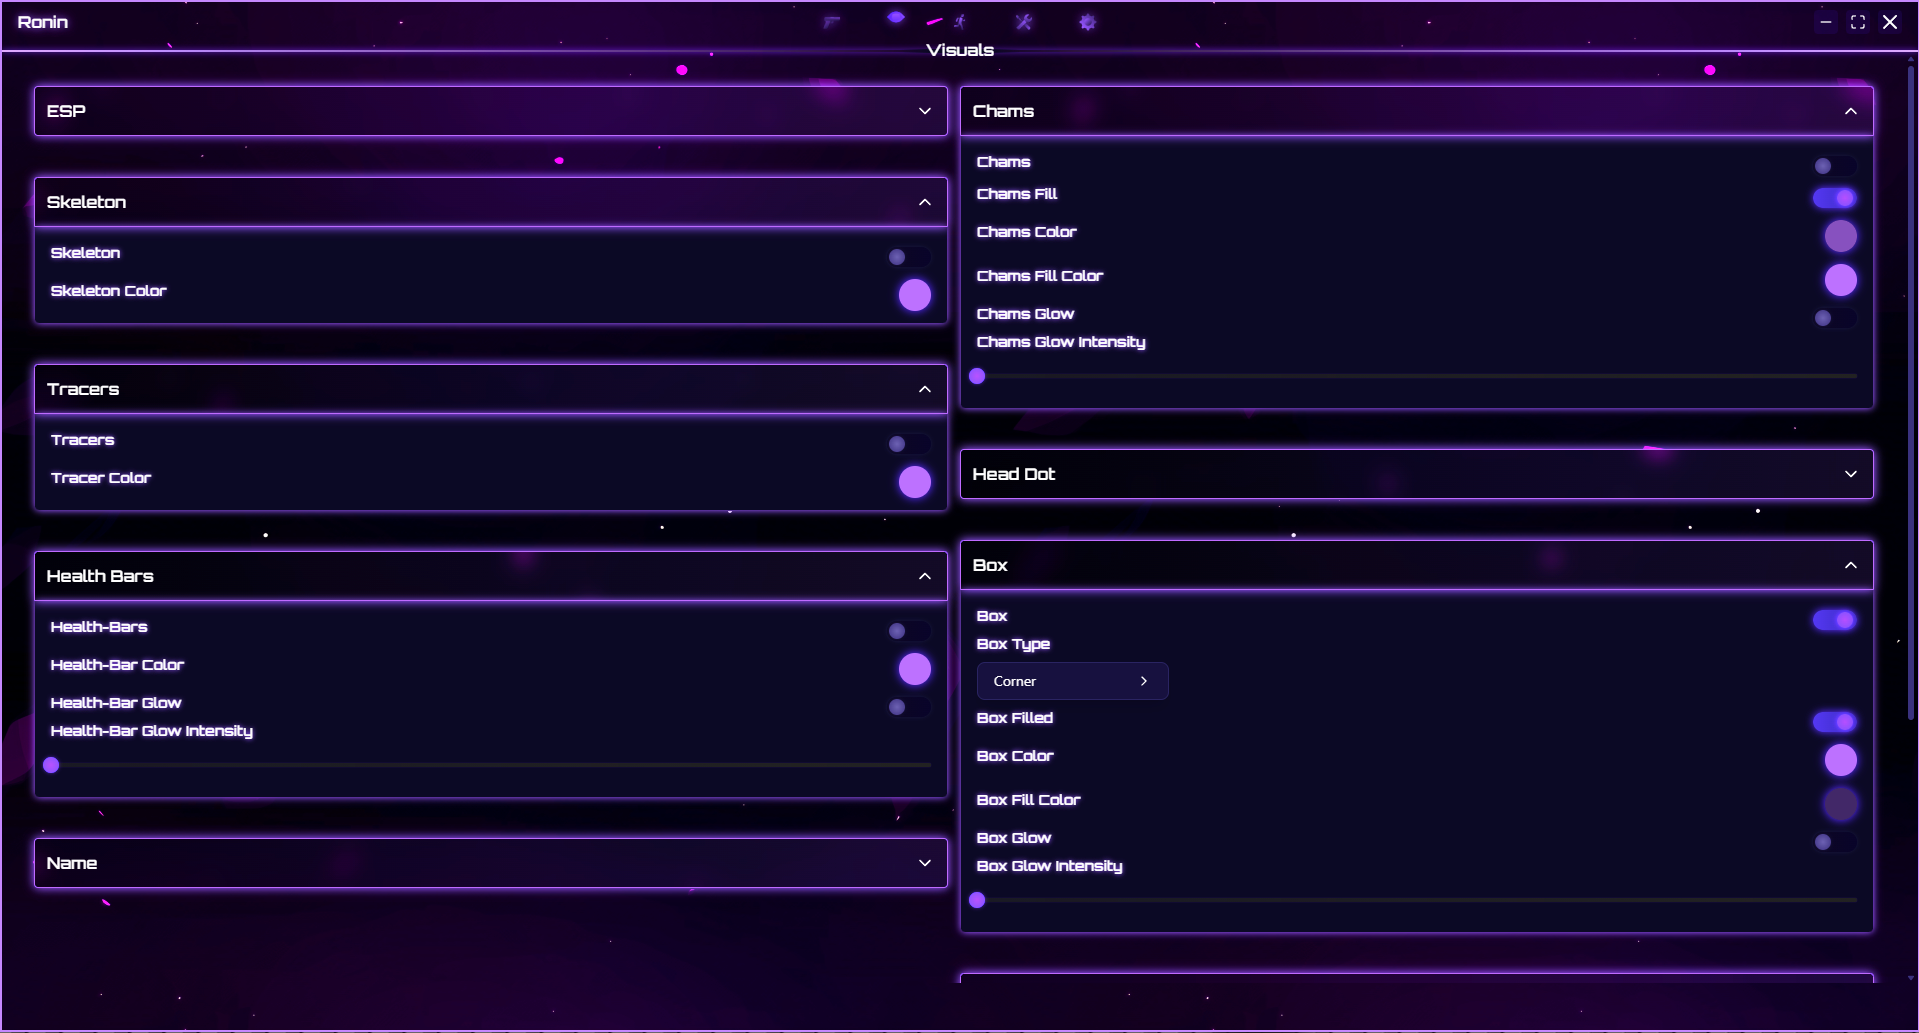The image size is (1919, 1033).
Task: Minimize the Ronin window
Action: (x=1825, y=22)
